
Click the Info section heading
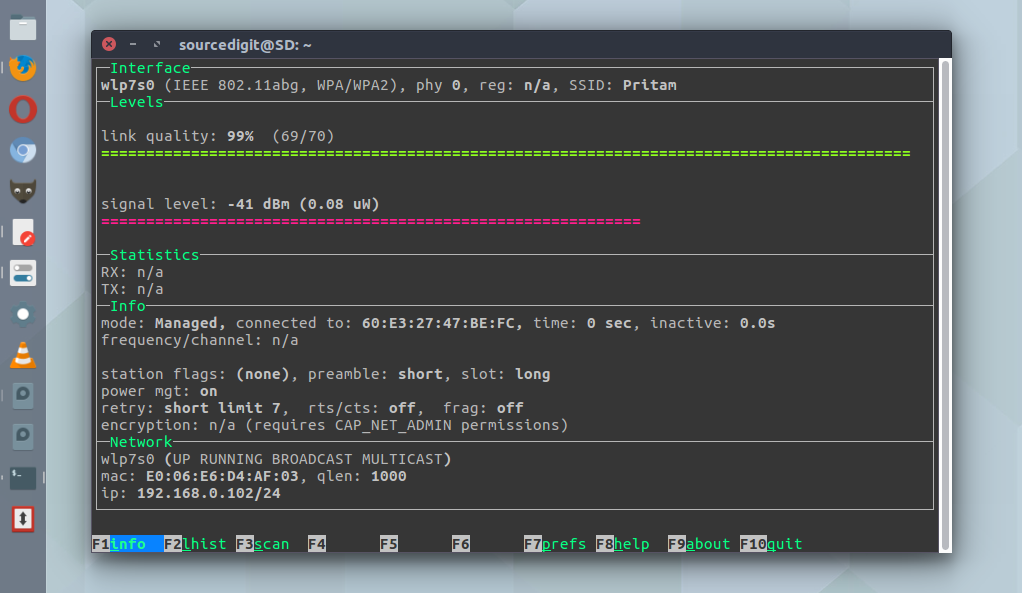tap(128, 306)
